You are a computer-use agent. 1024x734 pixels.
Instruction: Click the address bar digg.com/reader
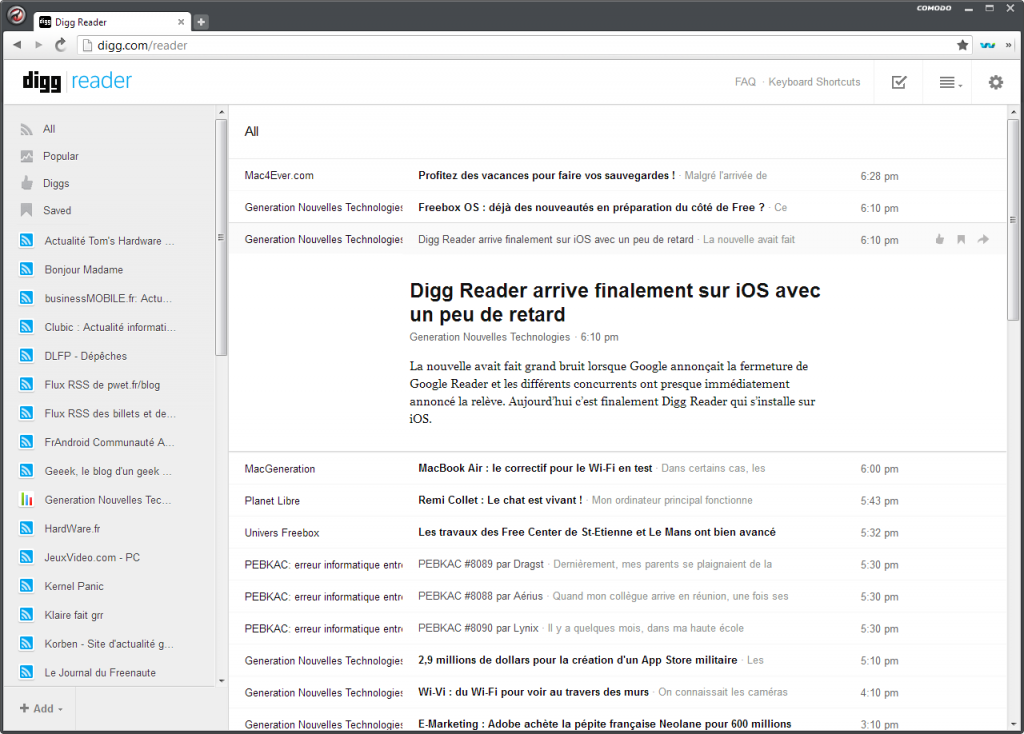click(x=516, y=45)
